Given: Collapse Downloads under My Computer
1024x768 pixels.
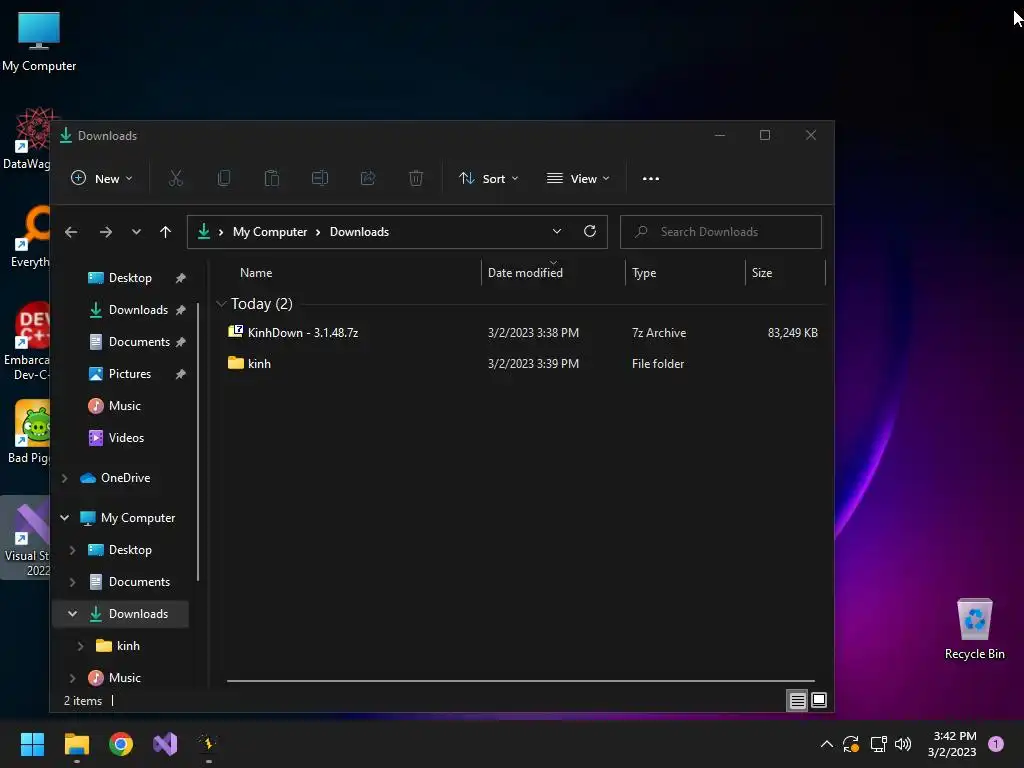Looking at the screenshot, I should tap(72, 614).
